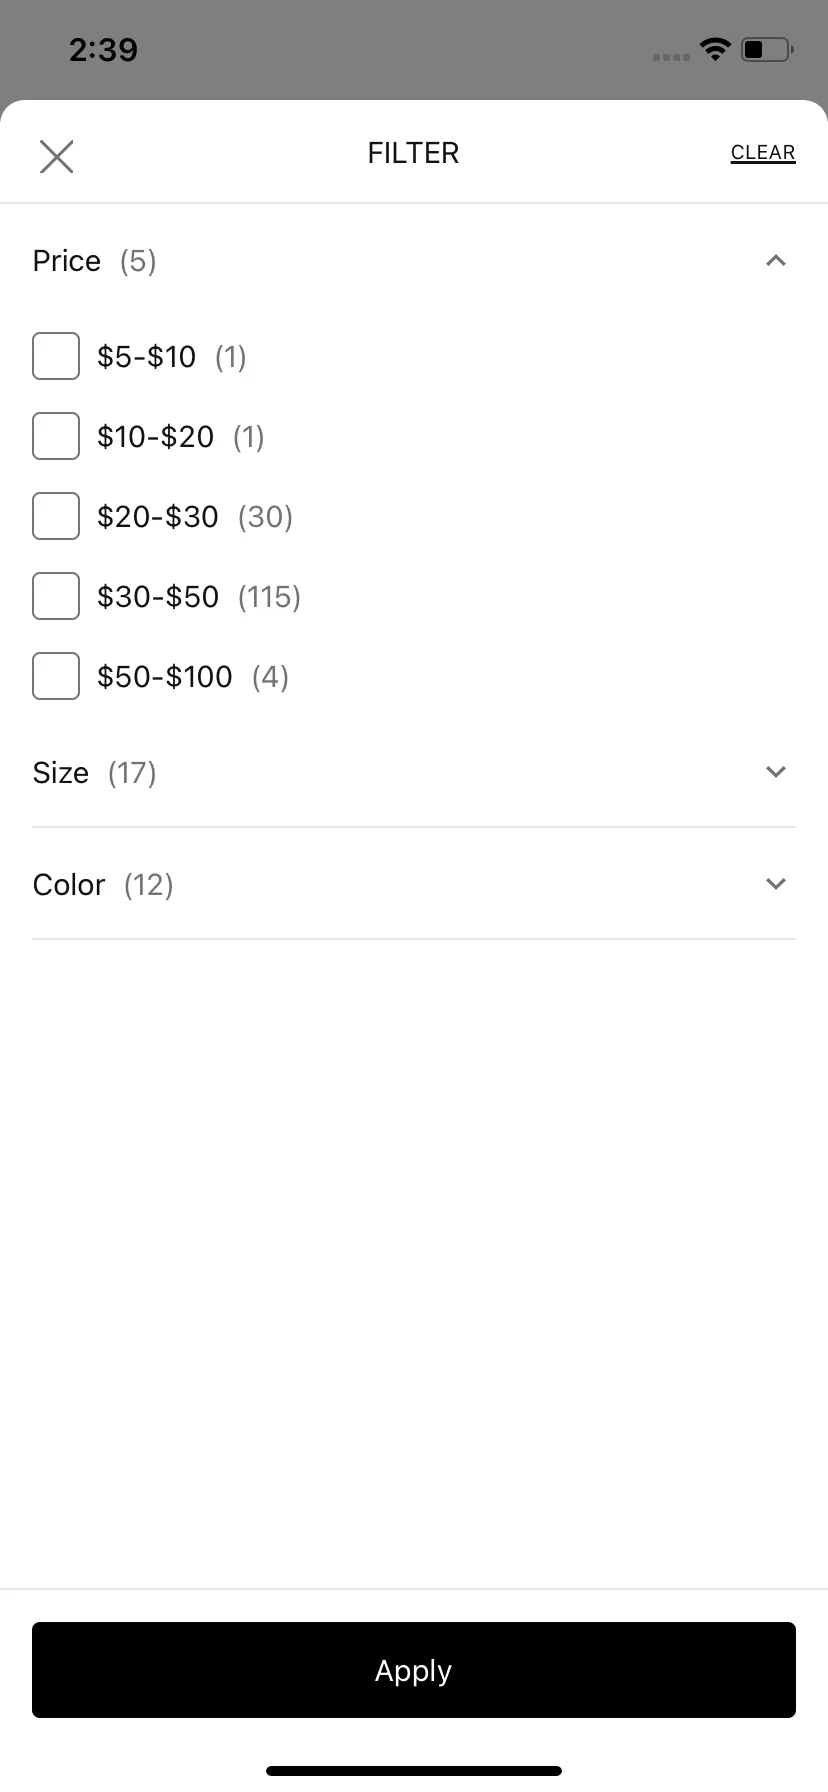Viewport: 828px width, 1792px height.
Task: Expand the Size filter chevron
Action: [x=776, y=772]
